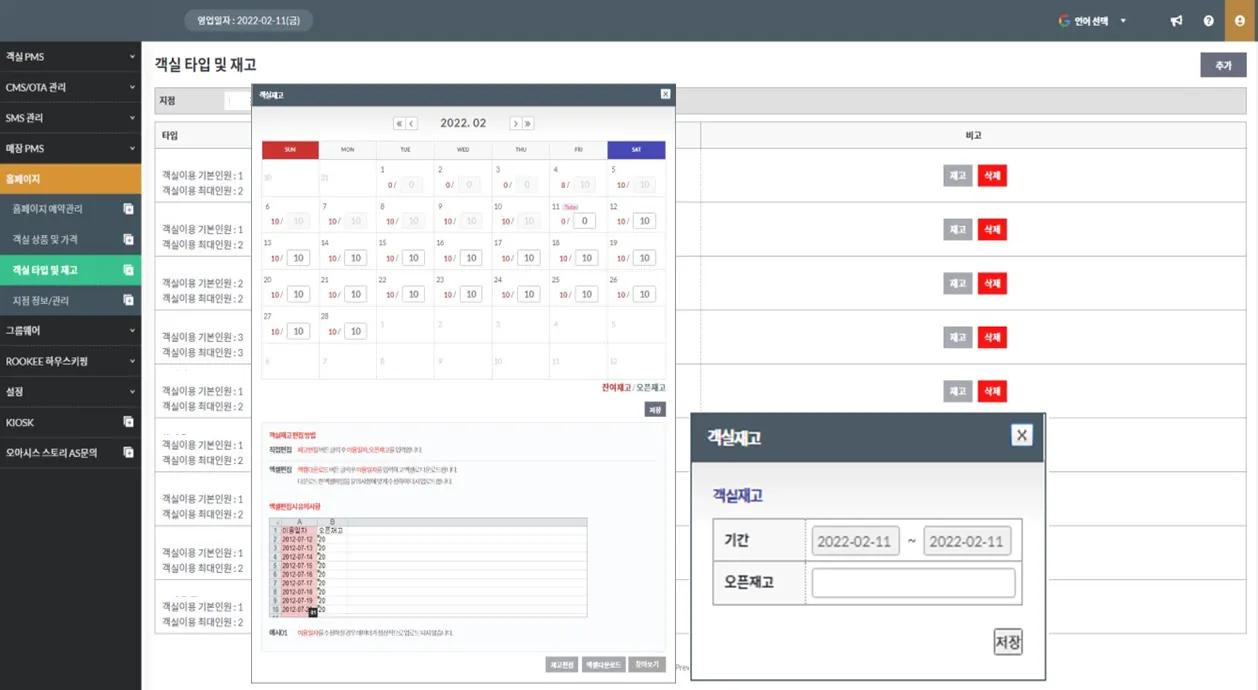Select 객실 타입 및 재고 menu item
This screenshot has width=1258, height=690.
click(70, 270)
